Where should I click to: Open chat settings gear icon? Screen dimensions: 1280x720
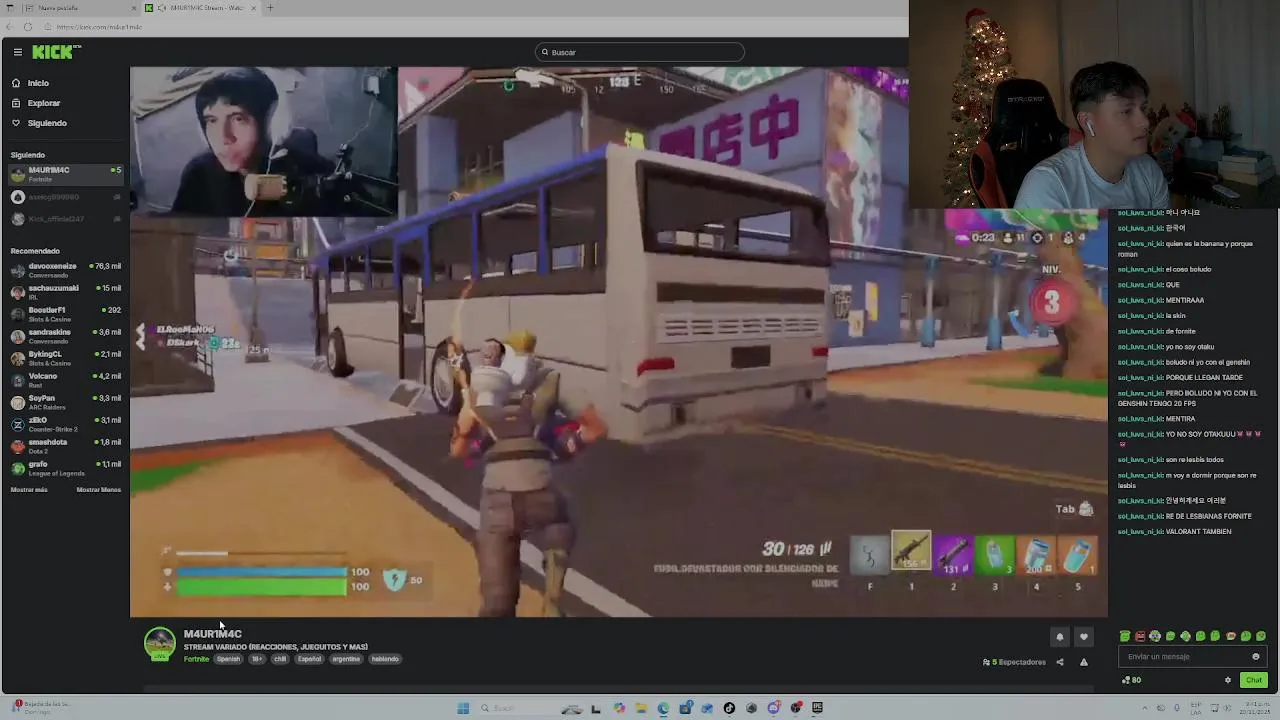point(1228,680)
